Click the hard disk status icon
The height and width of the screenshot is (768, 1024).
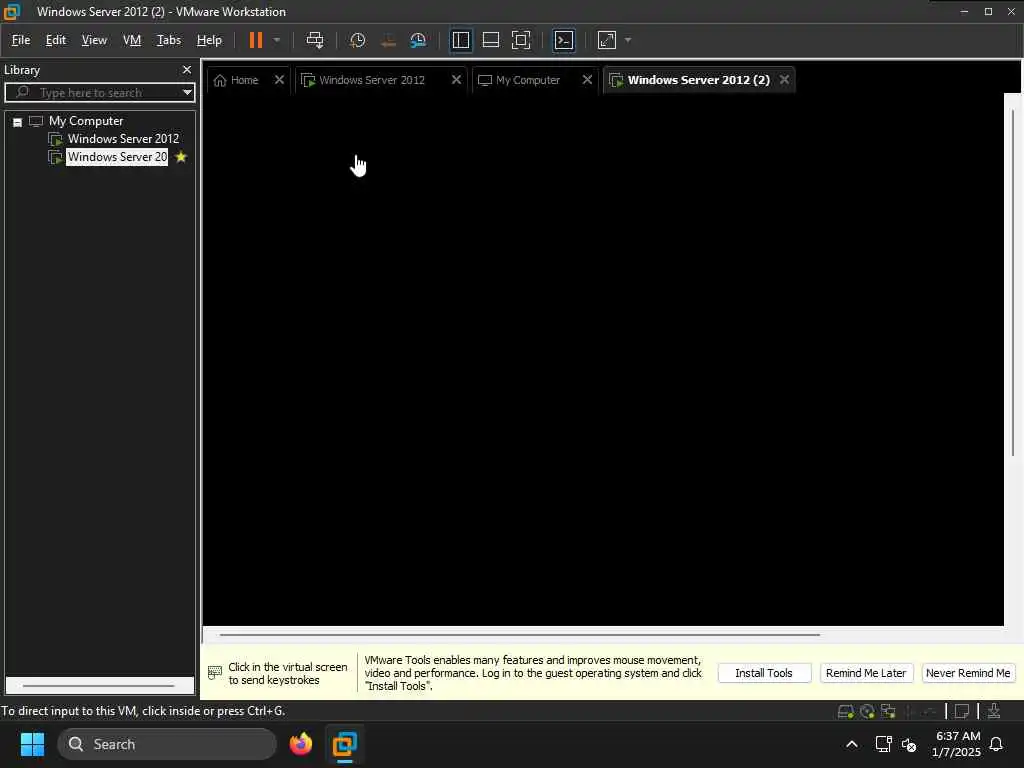point(846,711)
